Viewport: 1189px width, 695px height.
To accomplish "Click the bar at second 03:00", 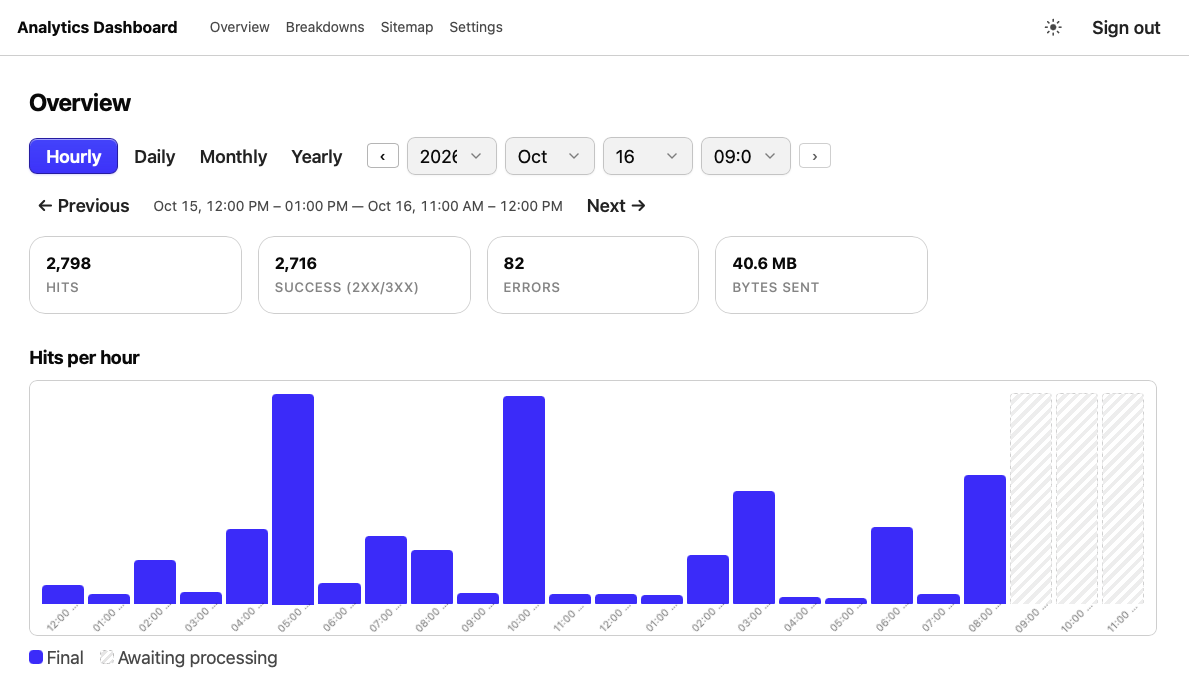I will click(x=754, y=547).
